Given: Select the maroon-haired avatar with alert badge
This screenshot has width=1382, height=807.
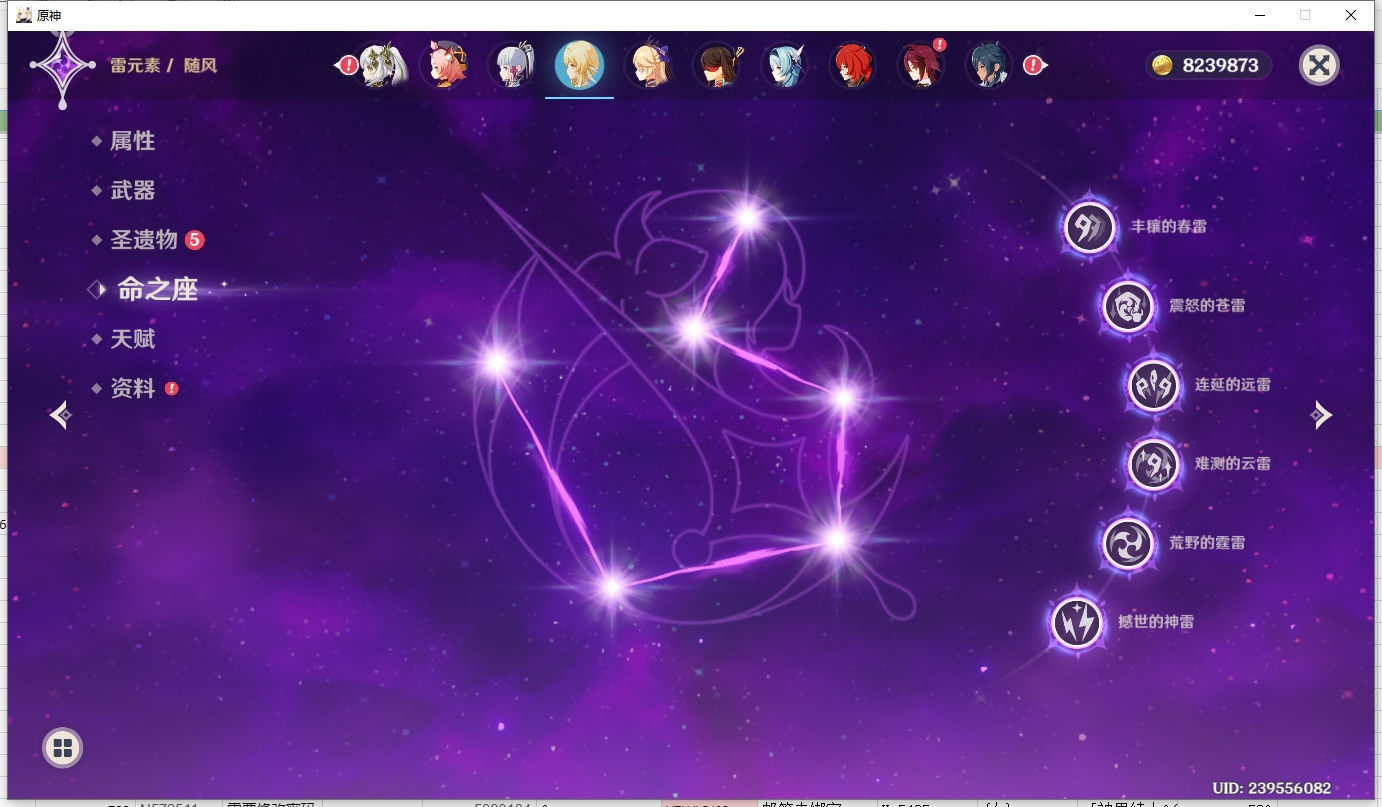Looking at the screenshot, I should coord(921,65).
